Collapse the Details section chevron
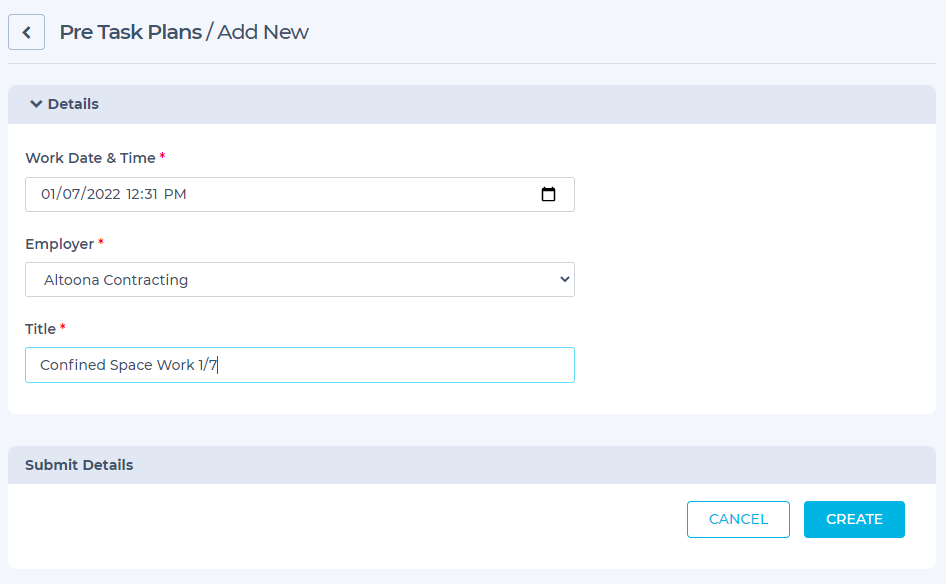Image resolution: width=946 pixels, height=584 pixels. 36,104
